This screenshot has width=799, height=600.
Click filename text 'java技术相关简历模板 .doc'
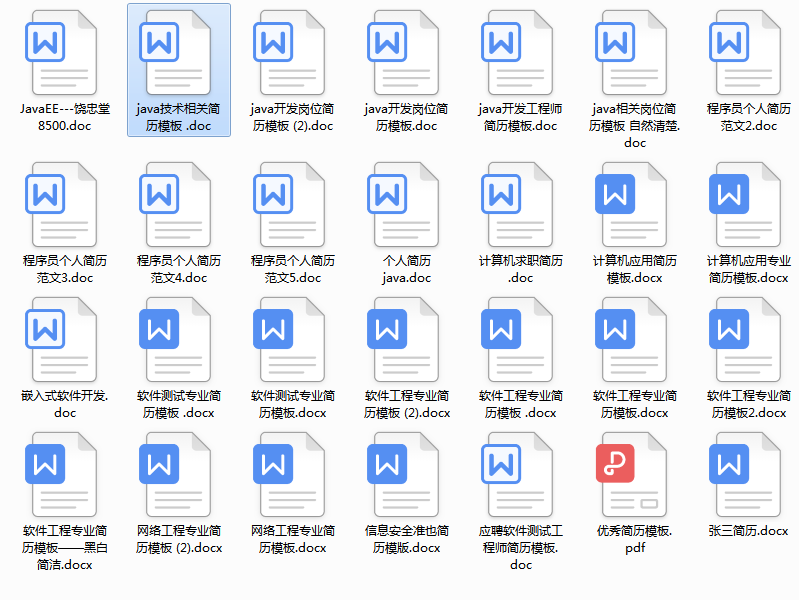click(178, 117)
